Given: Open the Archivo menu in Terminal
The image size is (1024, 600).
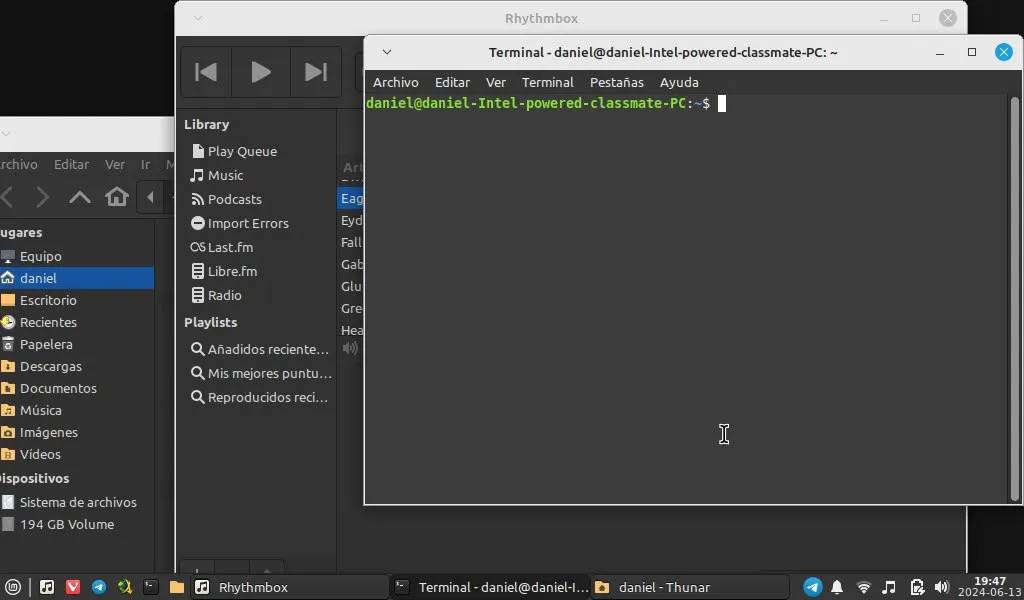Looking at the screenshot, I should pyautogui.click(x=396, y=83).
